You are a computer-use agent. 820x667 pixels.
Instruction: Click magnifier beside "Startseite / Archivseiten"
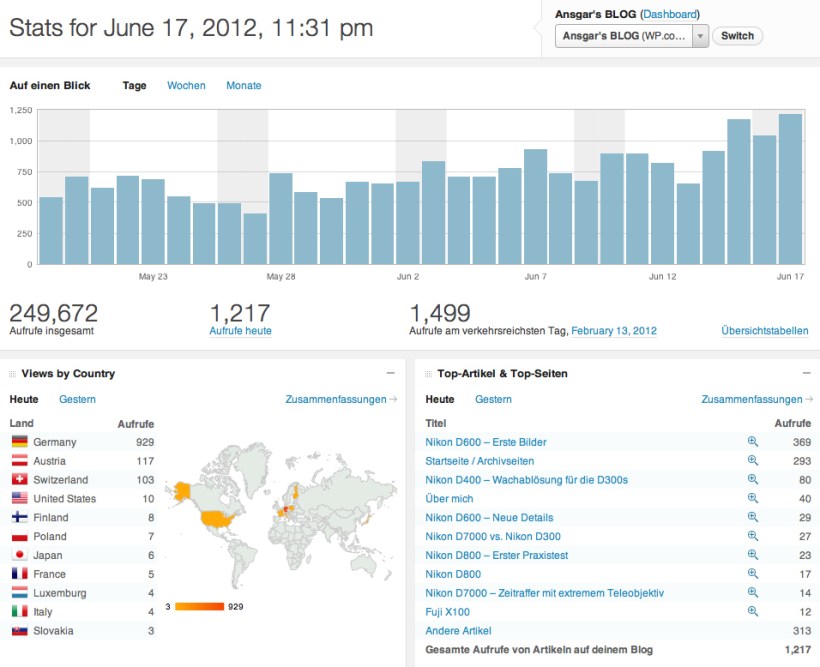[751, 461]
